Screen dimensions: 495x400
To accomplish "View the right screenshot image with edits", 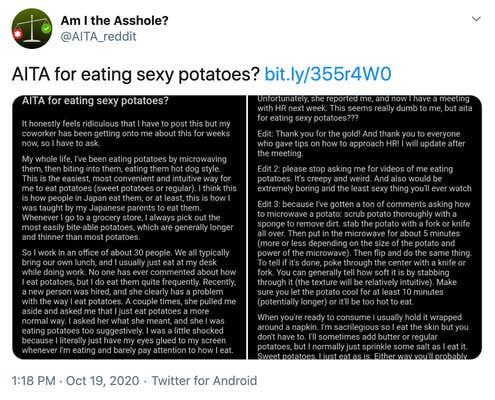I will coord(365,227).
